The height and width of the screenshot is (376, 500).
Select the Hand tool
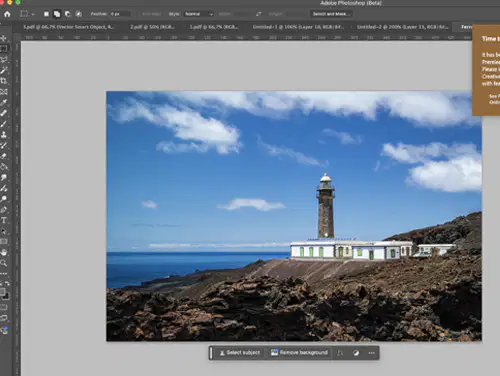(4, 252)
